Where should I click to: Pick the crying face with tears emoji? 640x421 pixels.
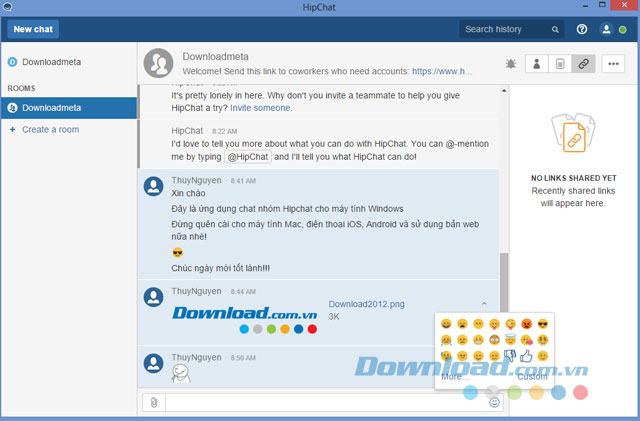[x=446, y=340]
